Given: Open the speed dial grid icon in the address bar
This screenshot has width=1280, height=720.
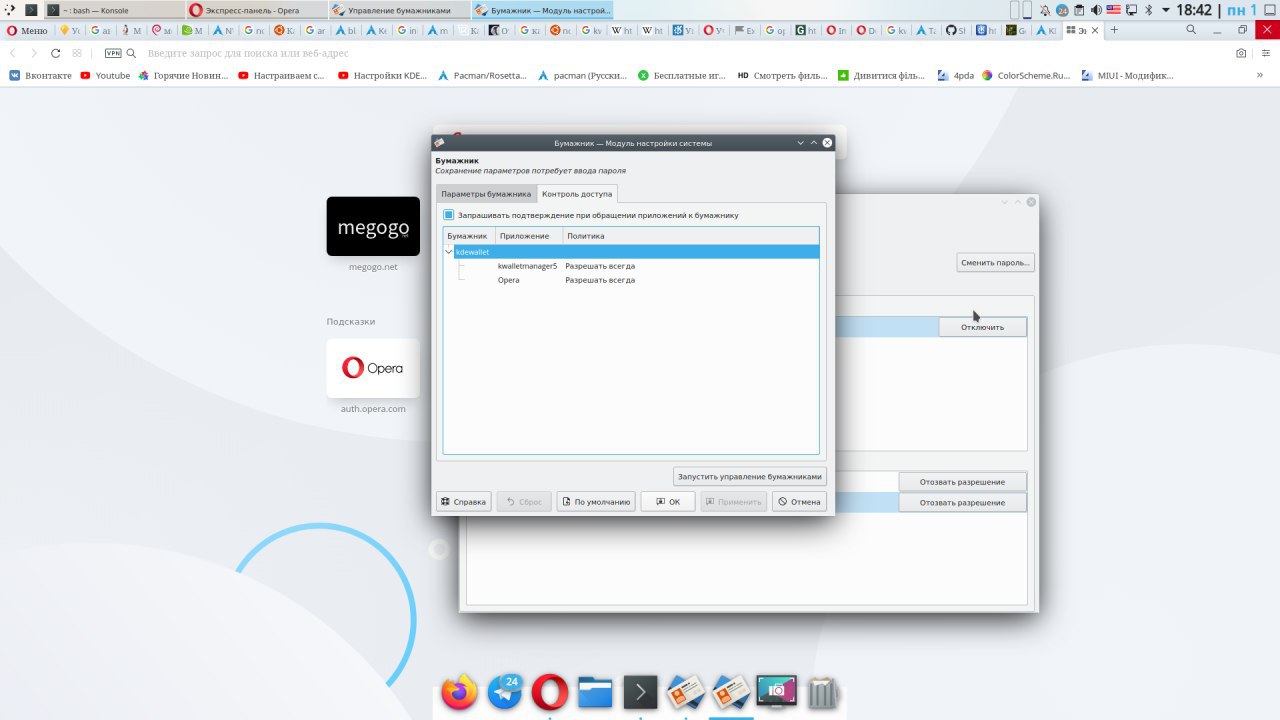Looking at the screenshot, I should [x=77, y=53].
